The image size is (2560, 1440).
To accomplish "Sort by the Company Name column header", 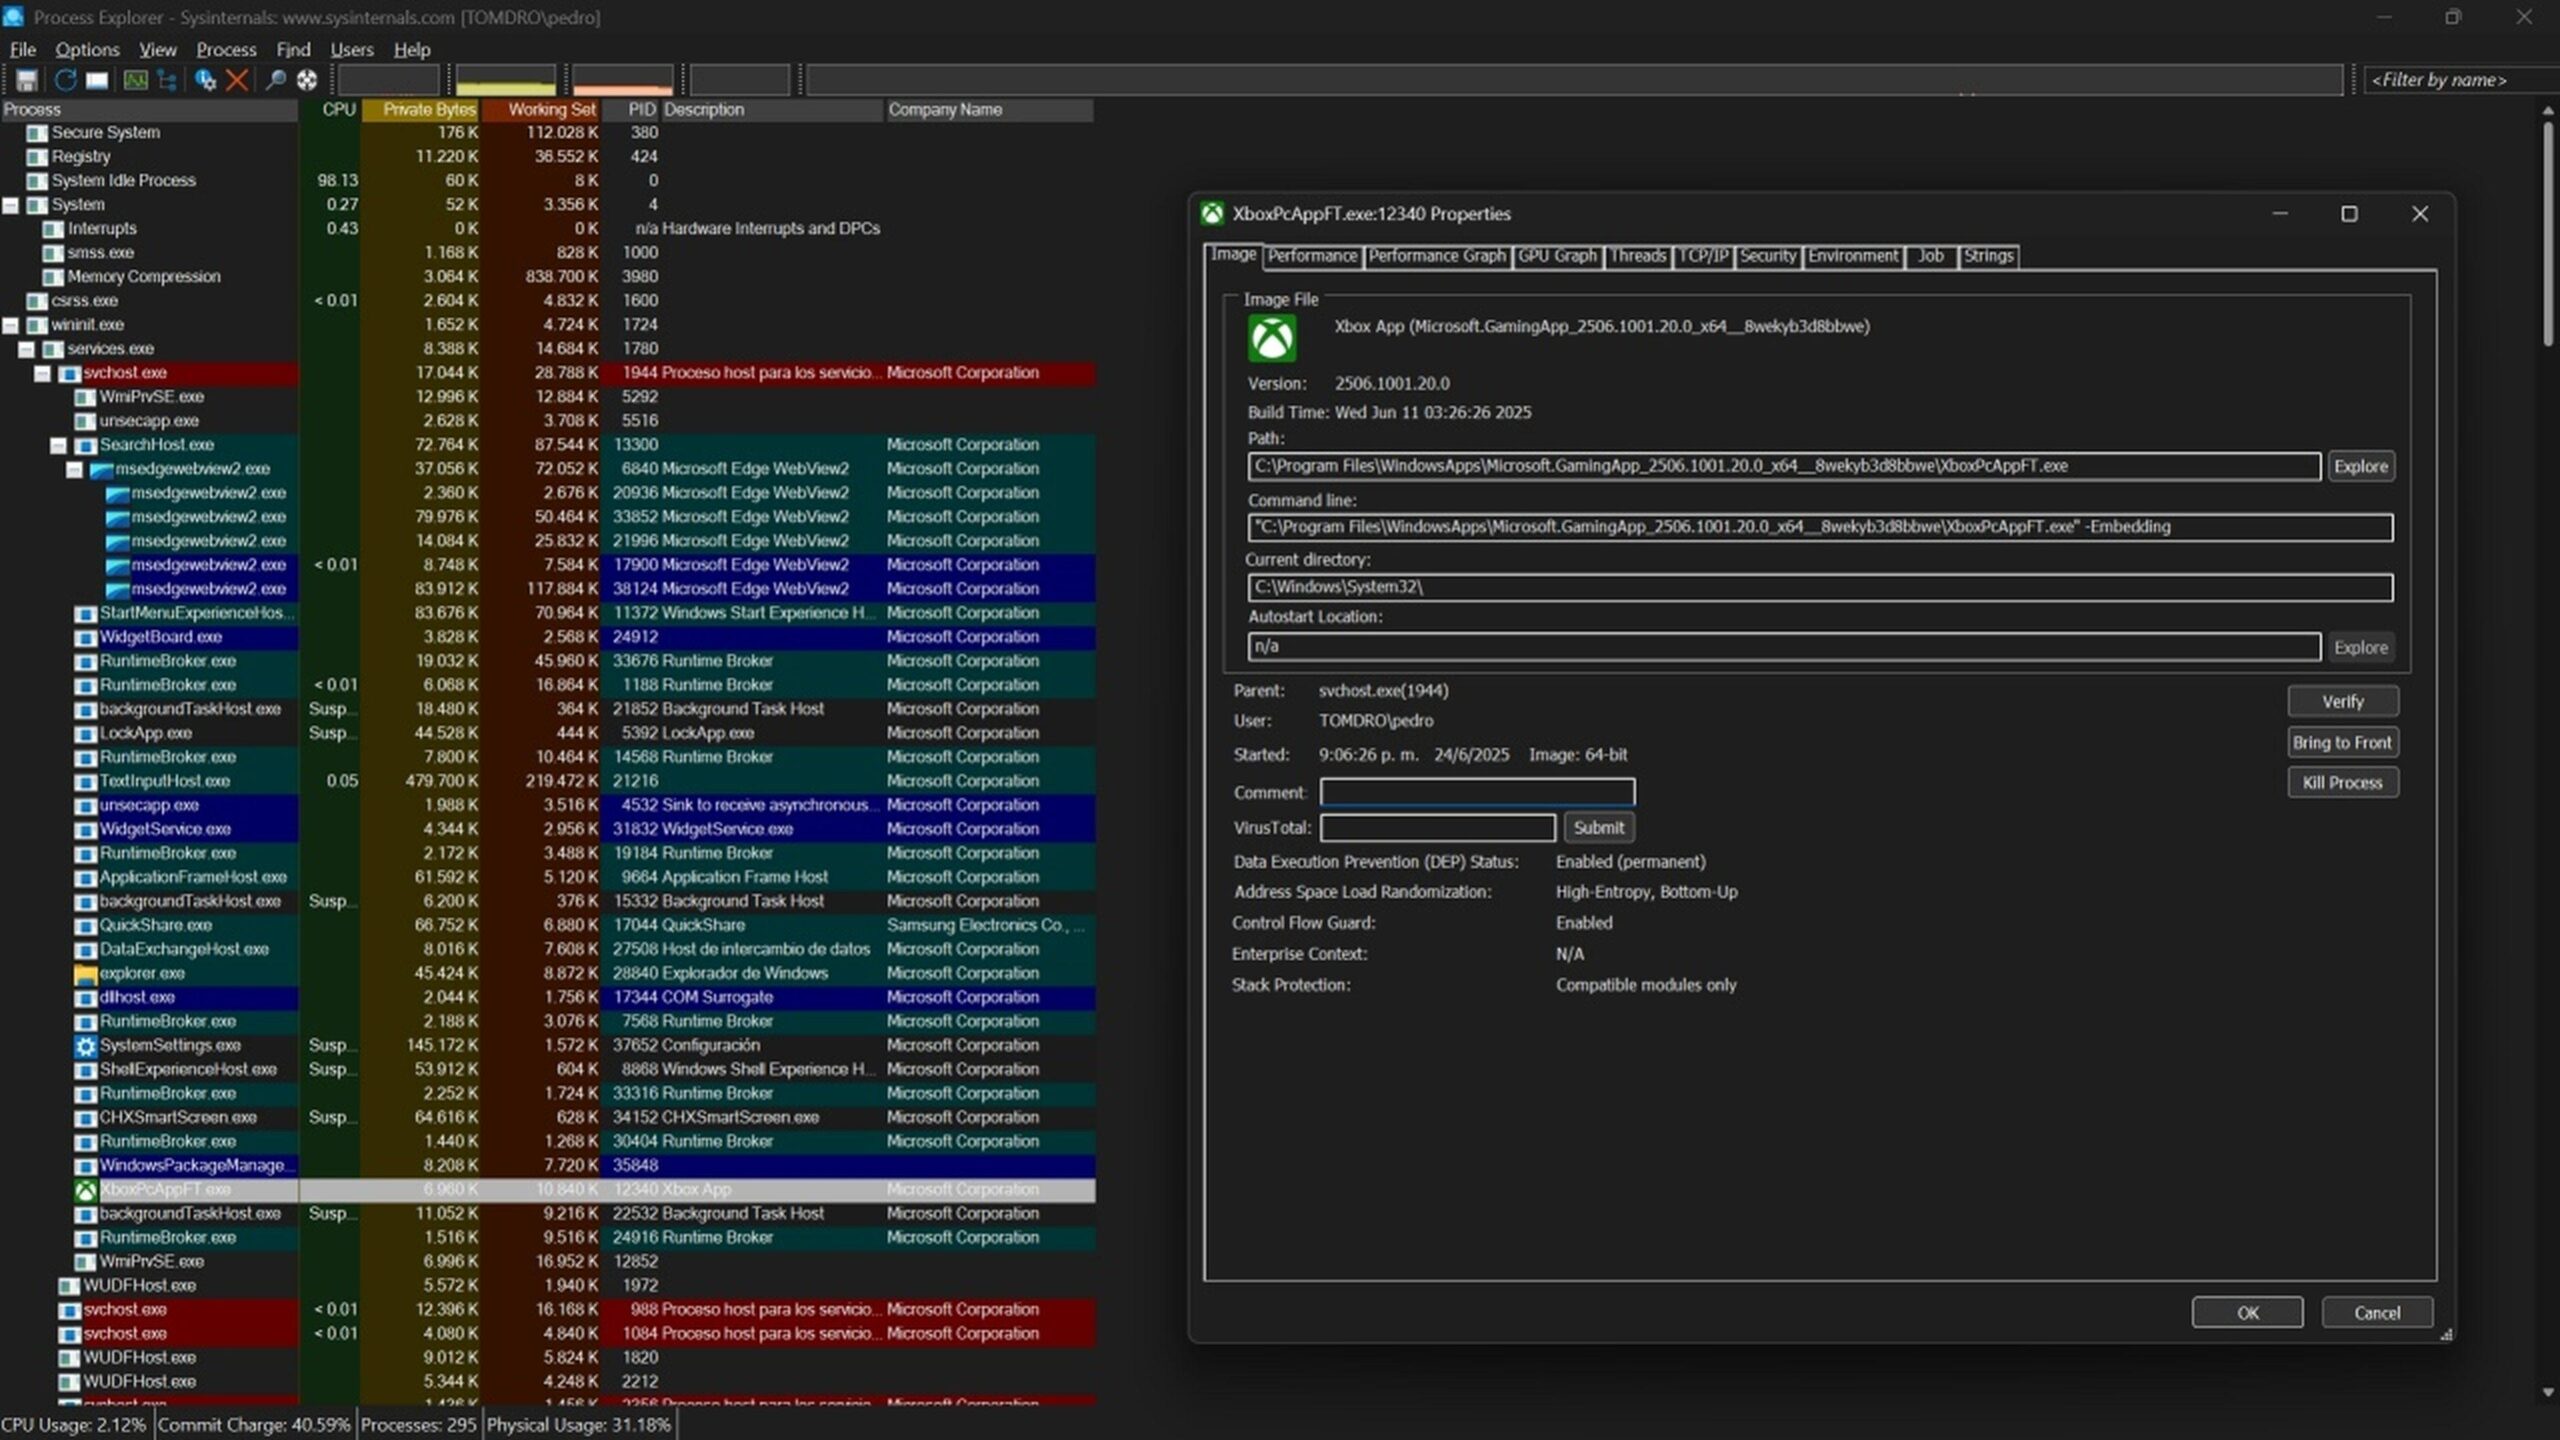I will point(989,110).
